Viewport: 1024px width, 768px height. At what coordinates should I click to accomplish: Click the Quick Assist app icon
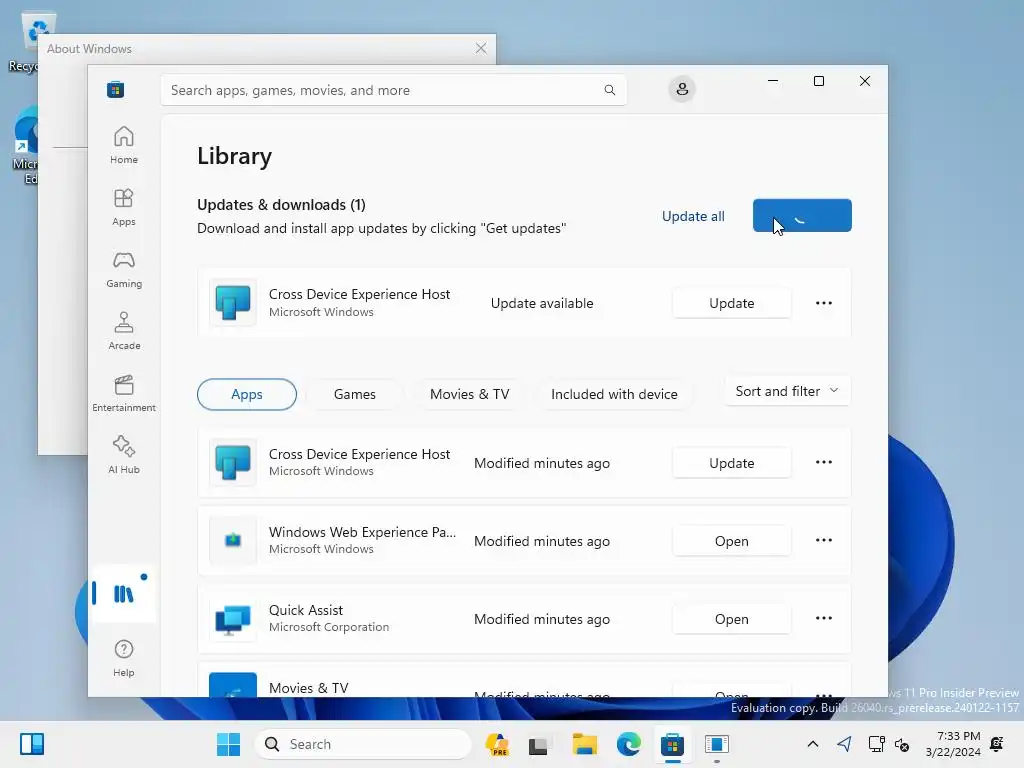(232, 618)
